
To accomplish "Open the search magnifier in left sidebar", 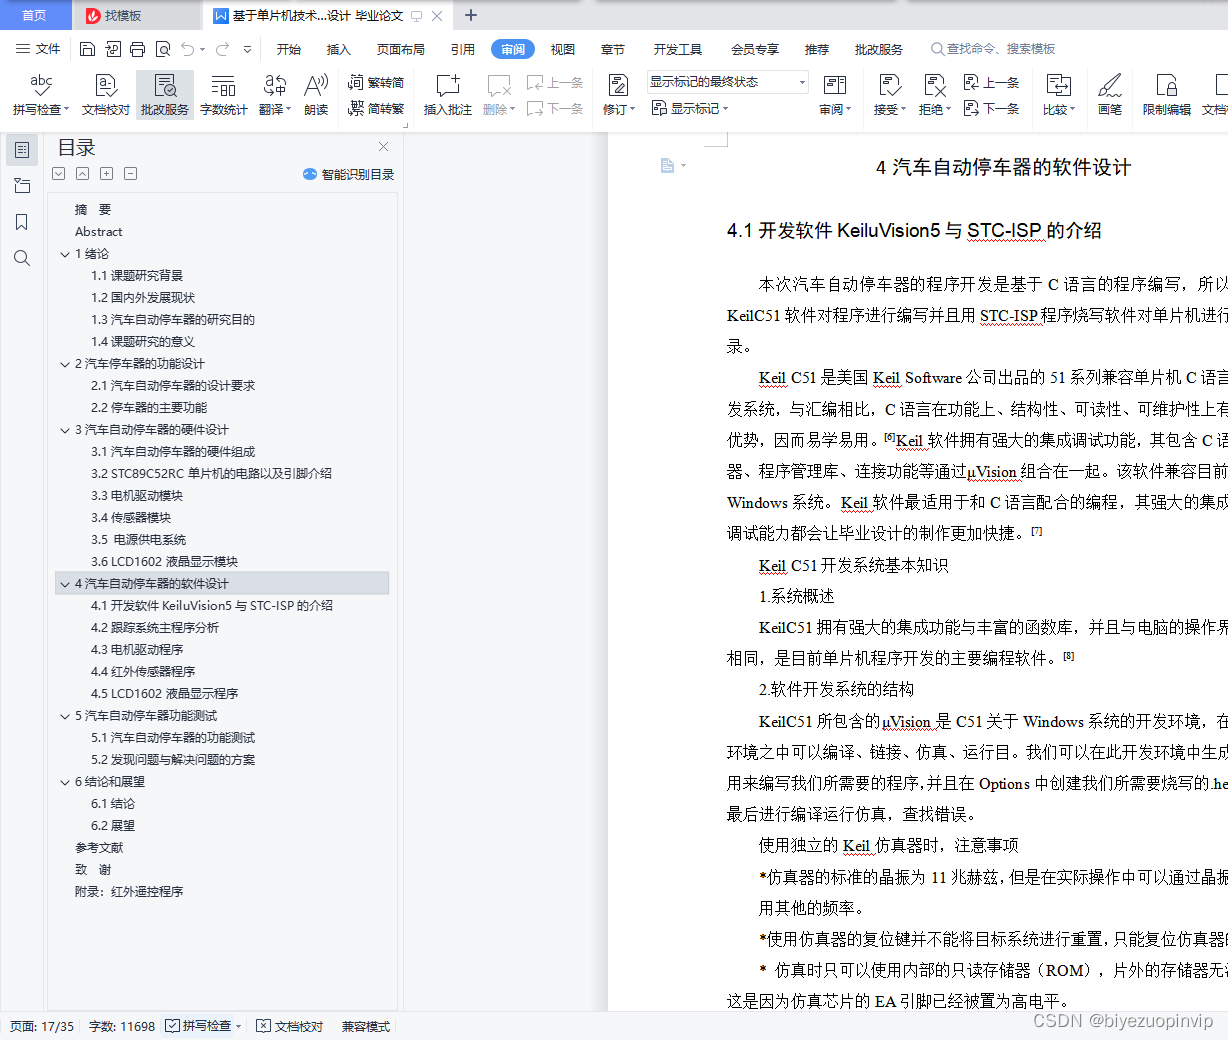I will click(22, 258).
